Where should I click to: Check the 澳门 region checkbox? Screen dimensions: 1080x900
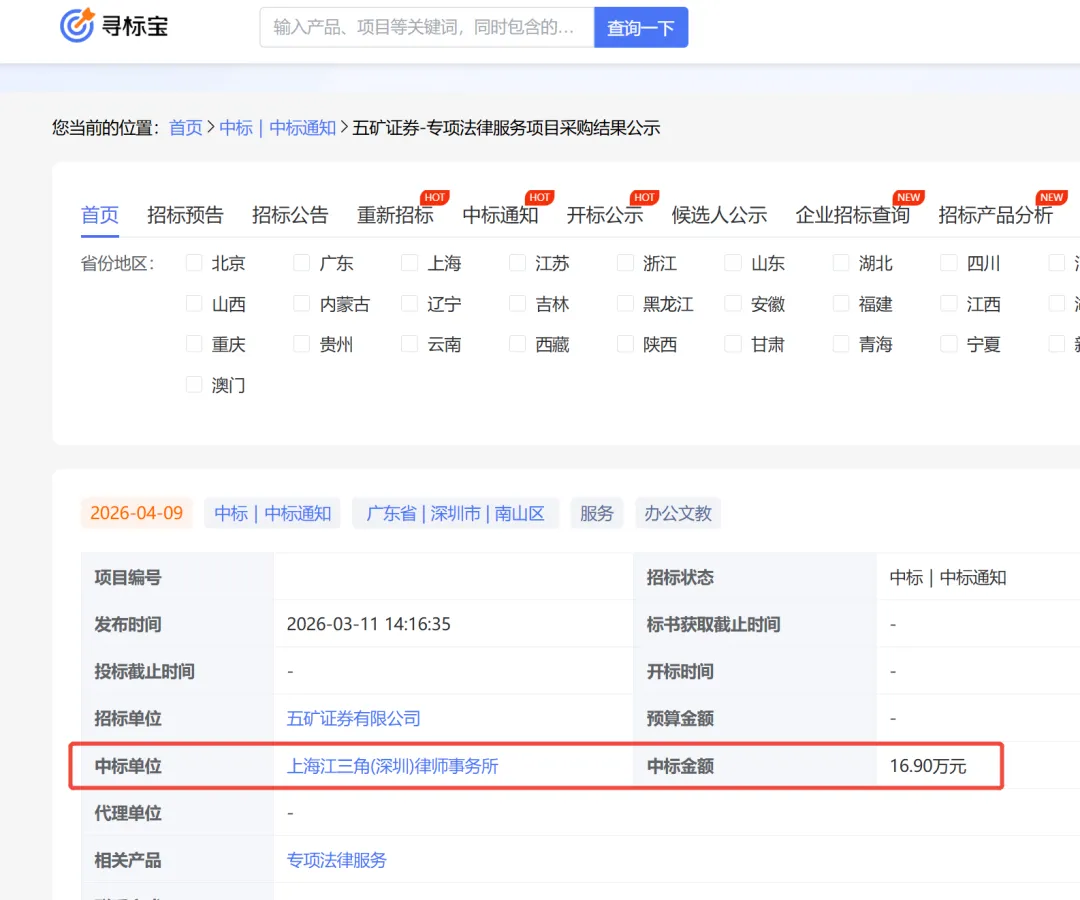(194, 384)
